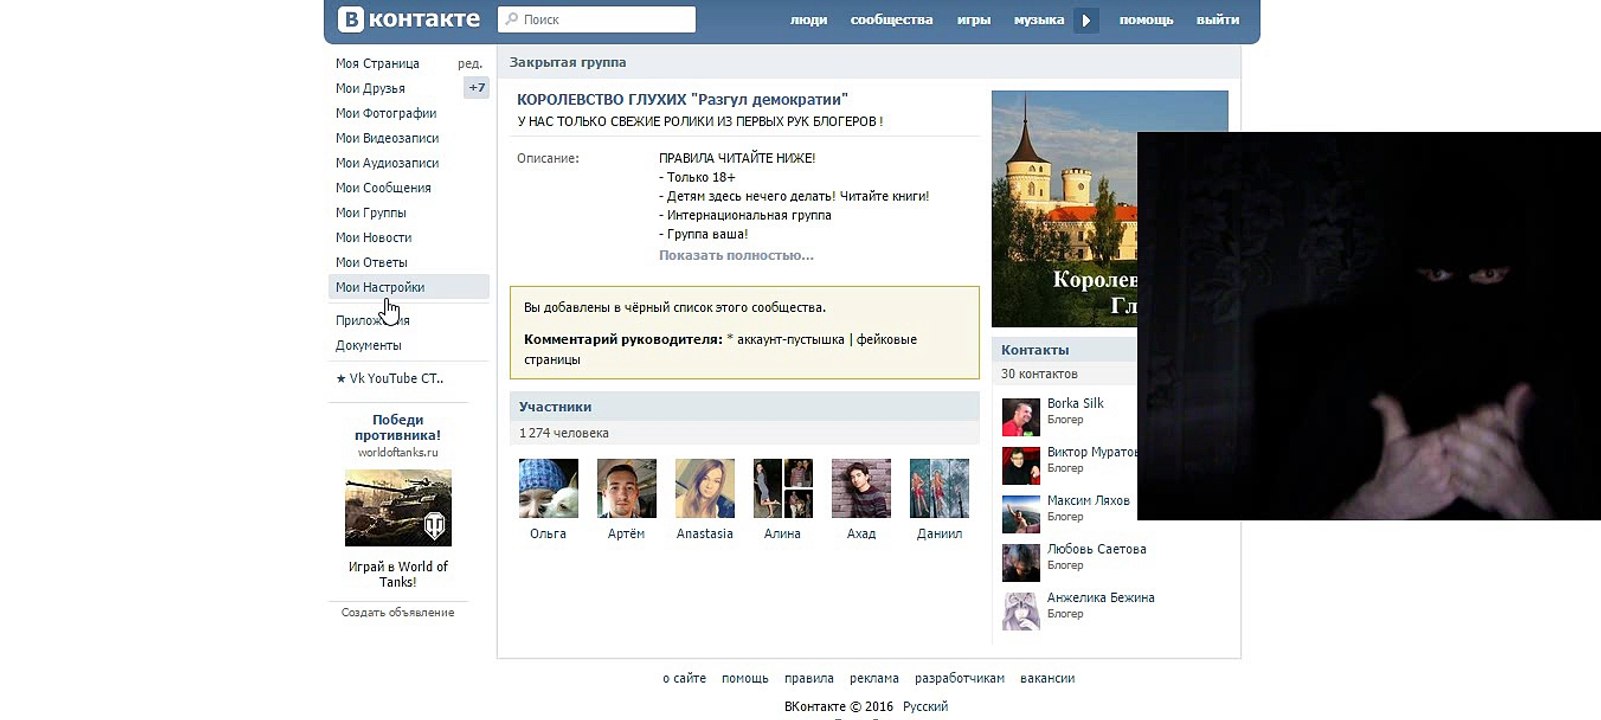Open Ольга's member avatar

[548, 488]
